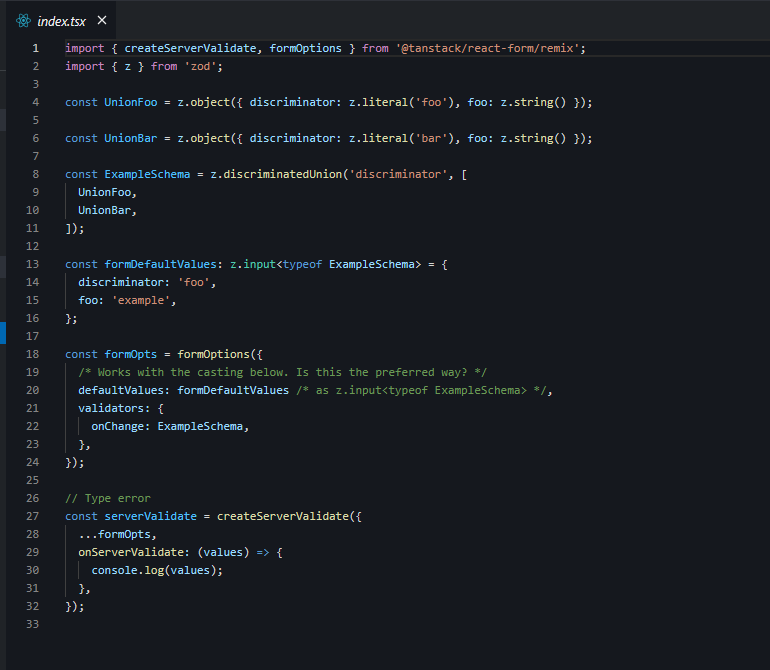Click the 'bar' literal string
The width and height of the screenshot is (770, 670).
point(431,138)
